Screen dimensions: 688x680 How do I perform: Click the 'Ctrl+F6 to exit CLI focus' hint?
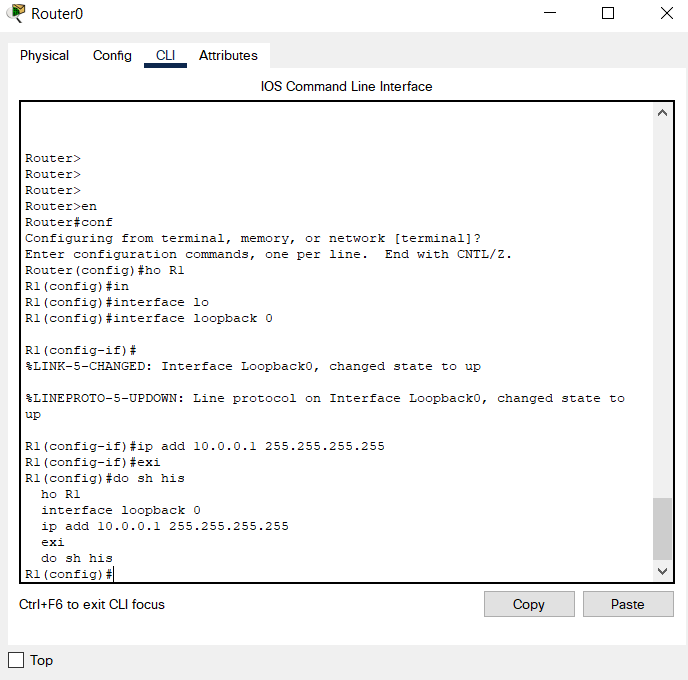tap(92, 604)
